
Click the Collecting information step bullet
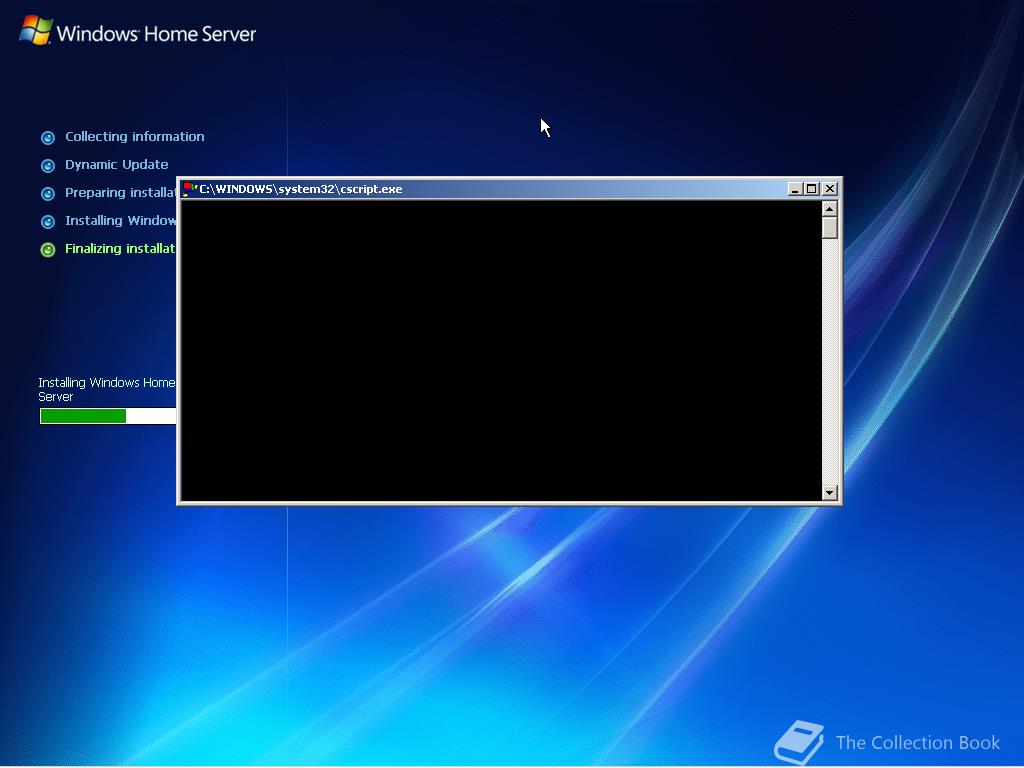click(48, 138)
